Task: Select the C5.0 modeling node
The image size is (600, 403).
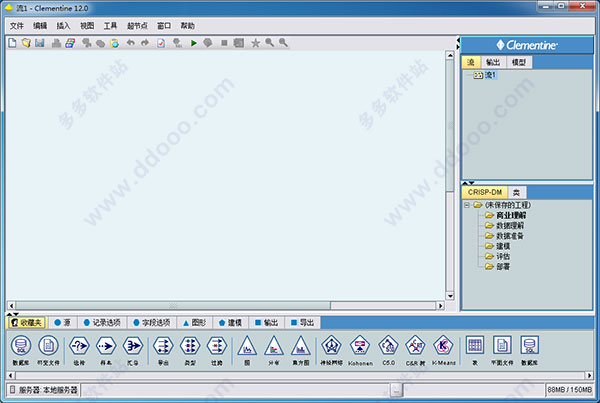Action: 388,350
